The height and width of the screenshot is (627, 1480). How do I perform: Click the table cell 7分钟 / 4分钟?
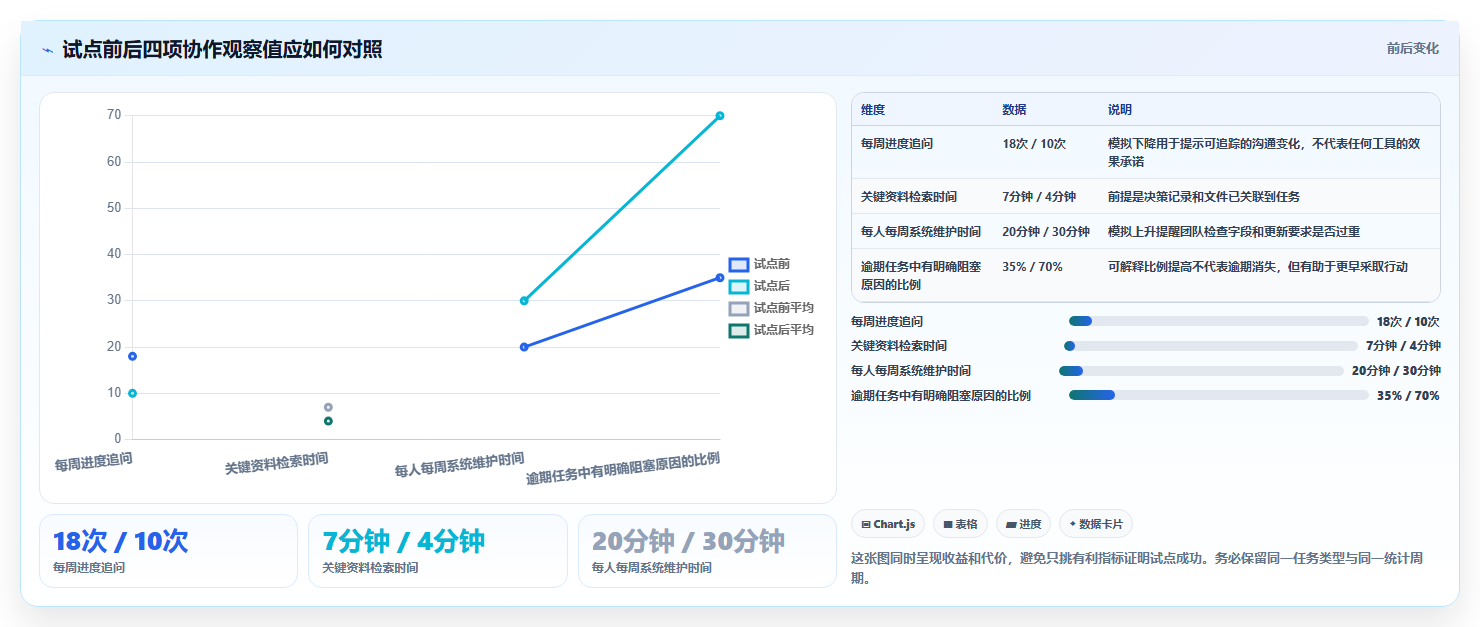point(1039,197)
